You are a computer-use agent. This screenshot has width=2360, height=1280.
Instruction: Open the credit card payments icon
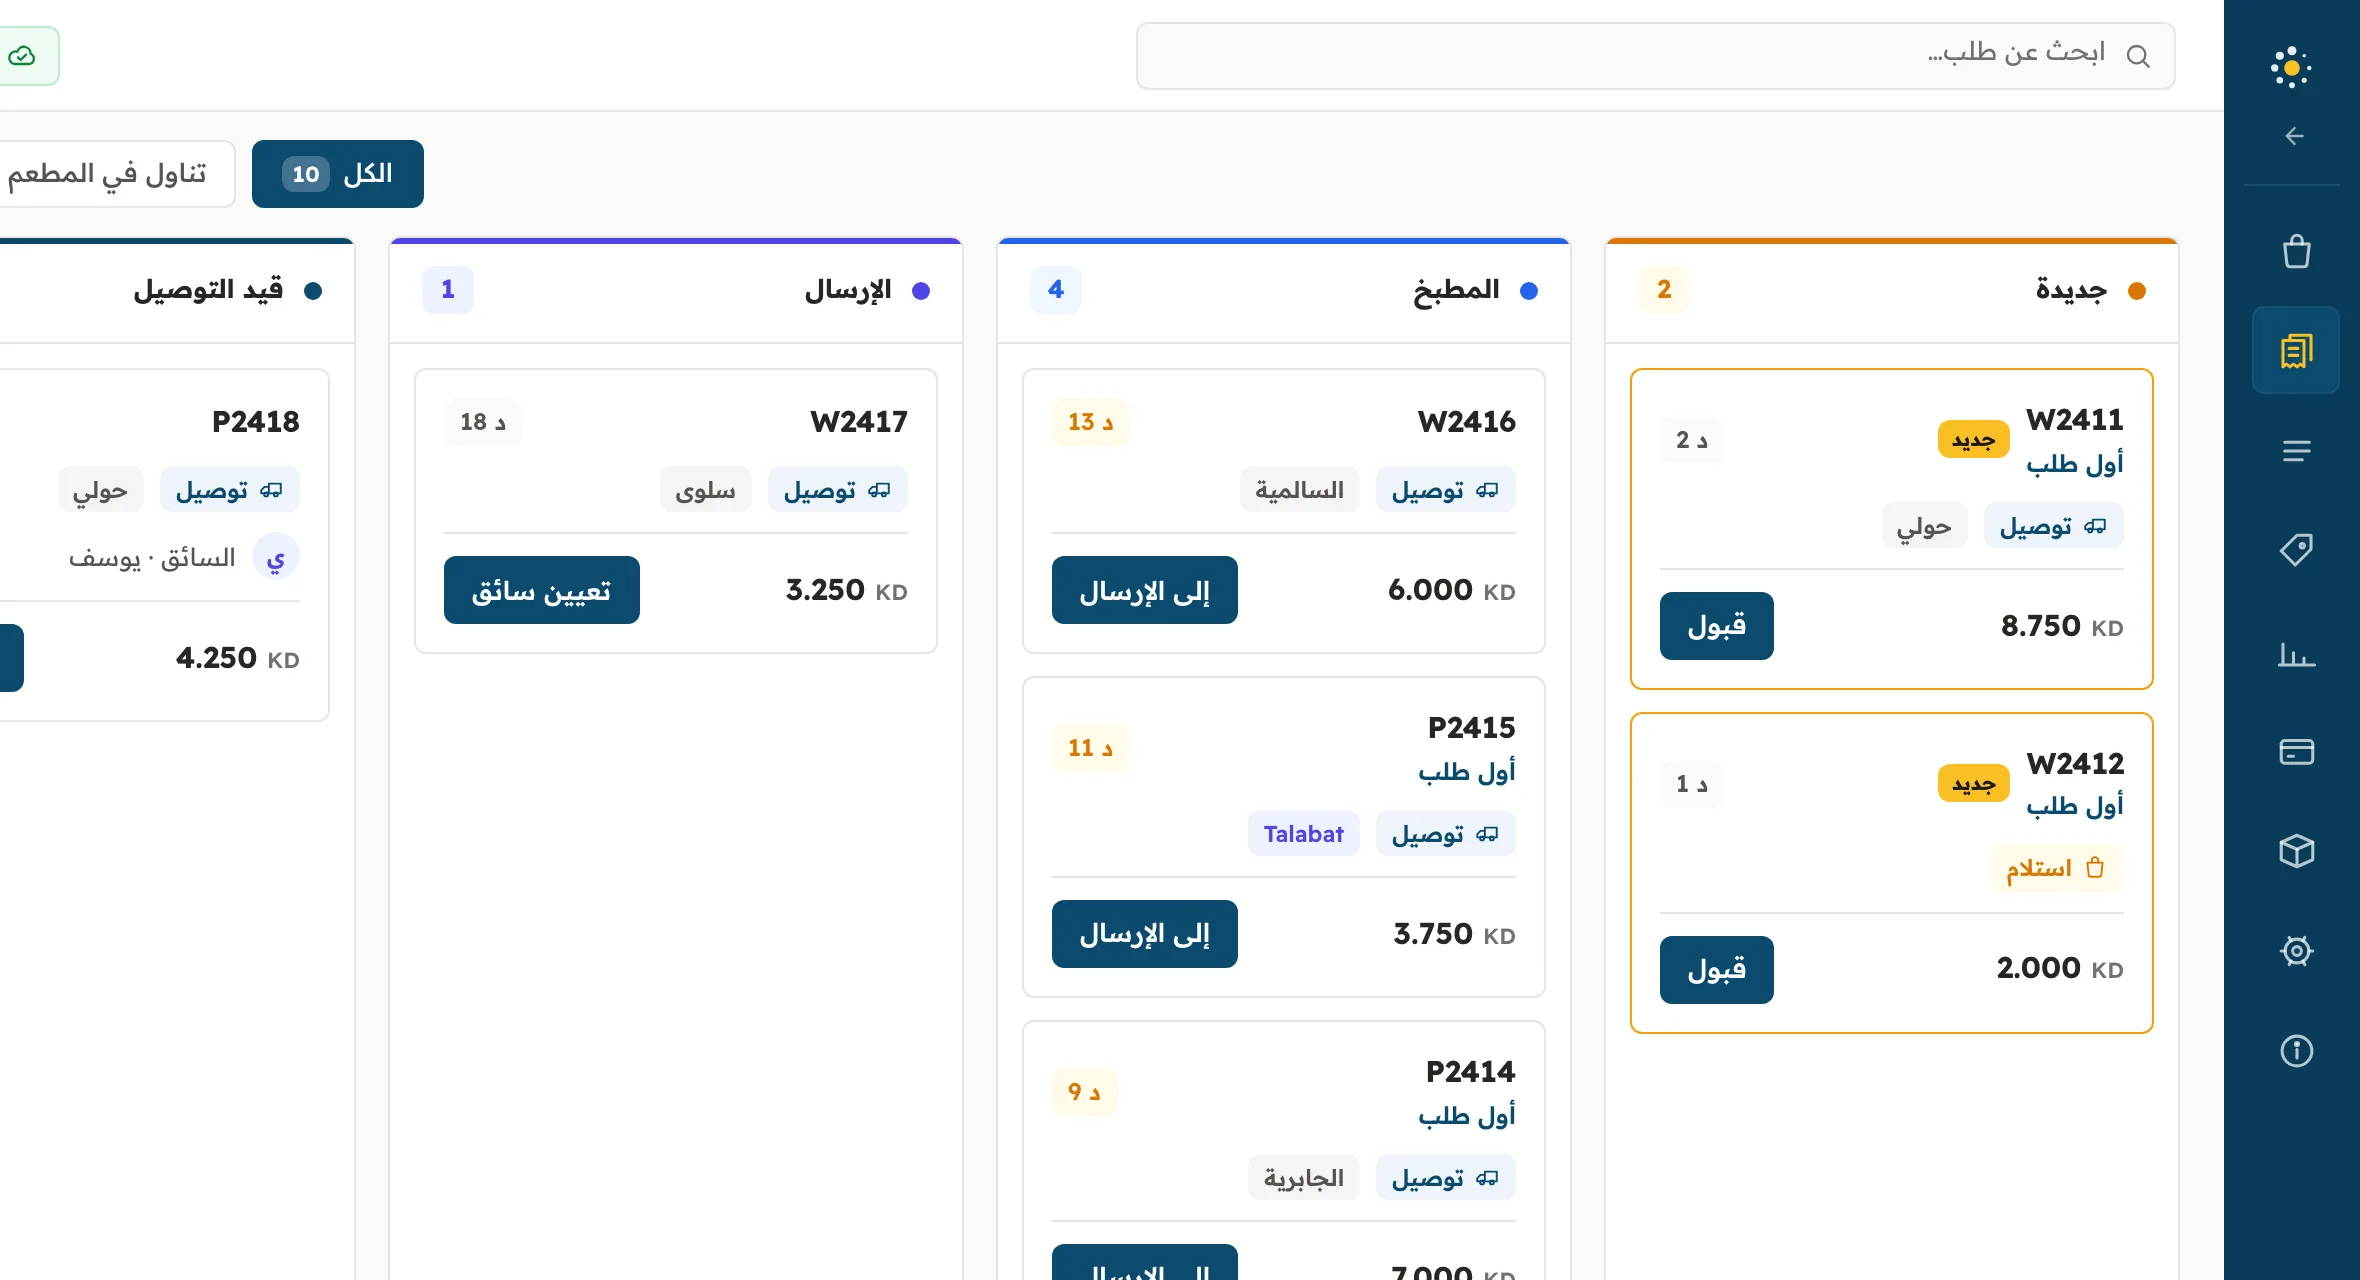click(2296, 751)
